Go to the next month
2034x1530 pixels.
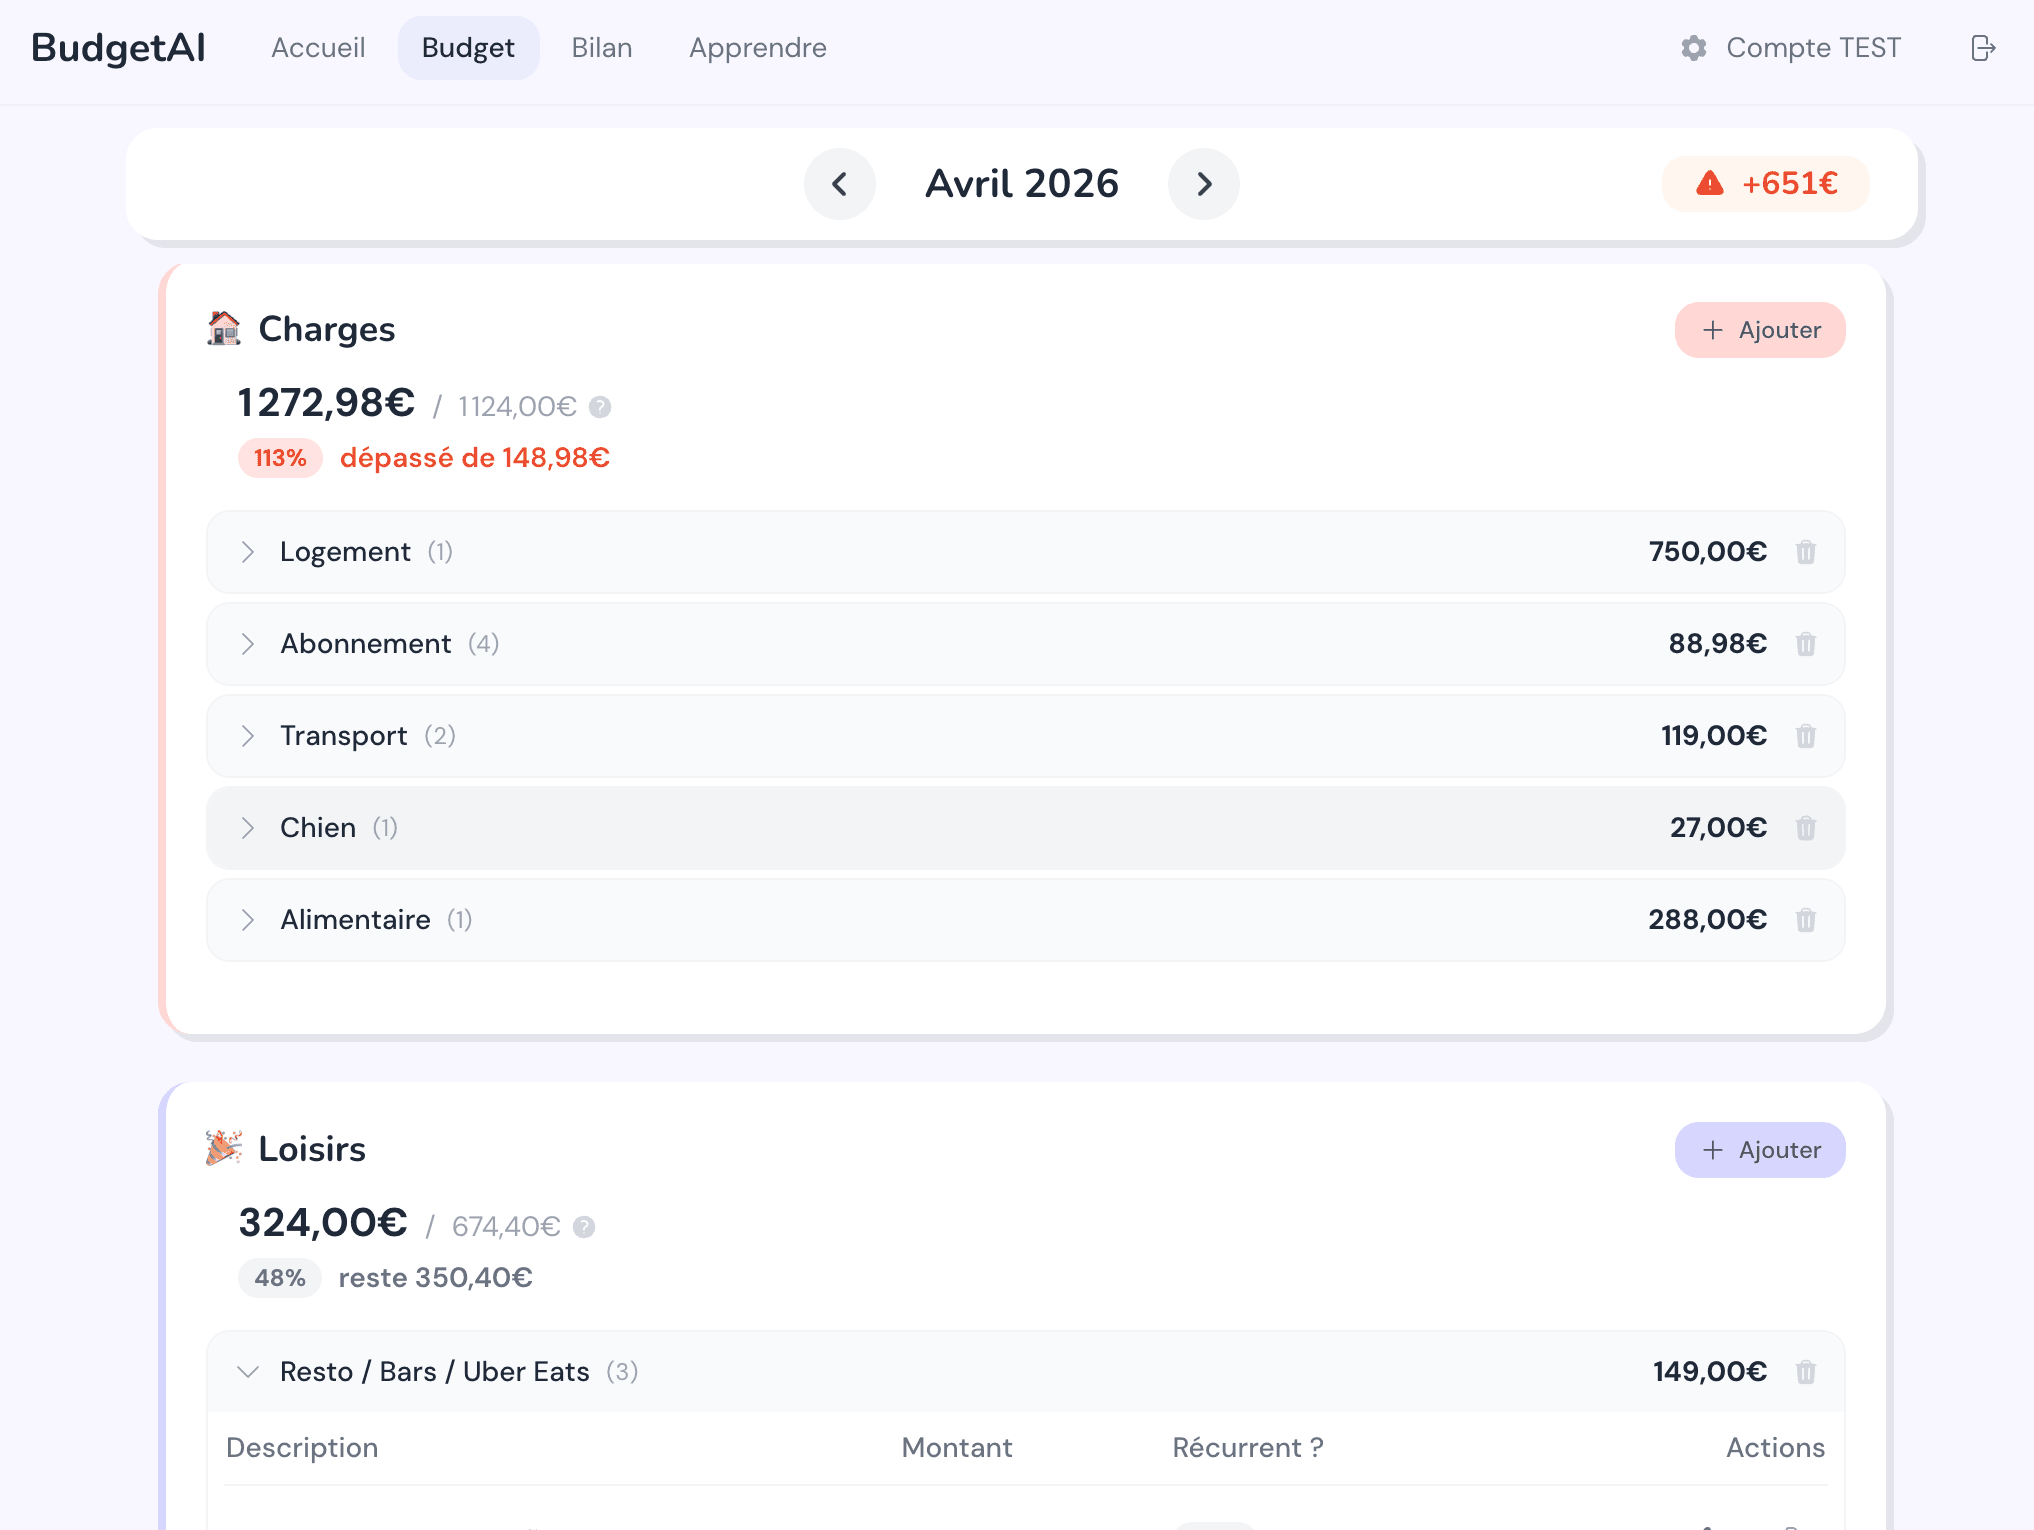pos(1204,184)
